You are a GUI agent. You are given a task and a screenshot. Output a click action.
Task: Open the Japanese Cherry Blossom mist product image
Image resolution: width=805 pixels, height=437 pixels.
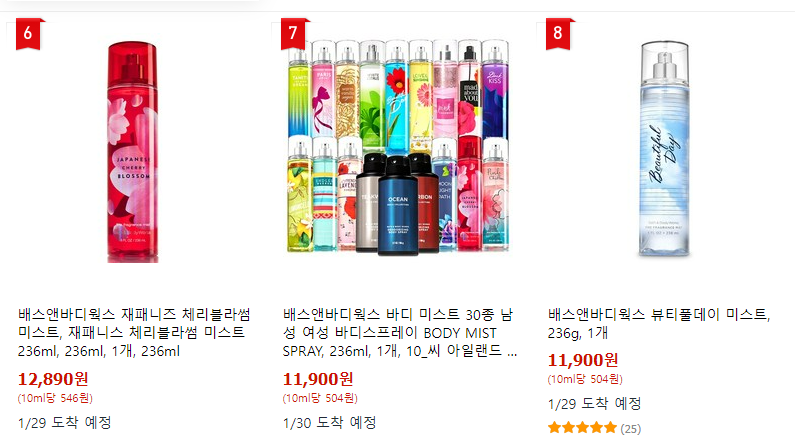[132, 152]
